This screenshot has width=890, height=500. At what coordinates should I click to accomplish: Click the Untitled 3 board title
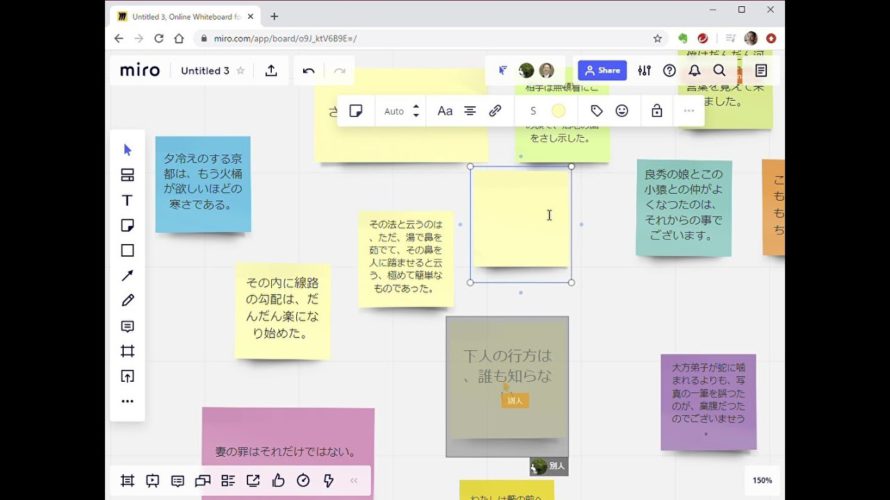pos(205,71)
